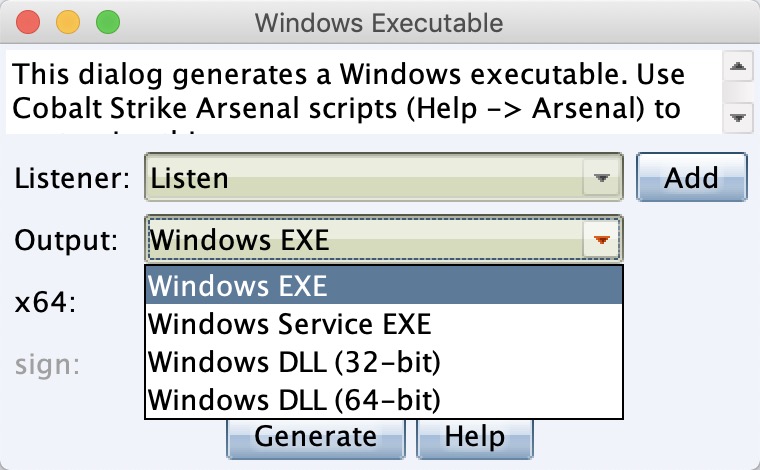Choose Windows Service EXE from the list
This screenshot has width=760, height=470.
(x=384, y=324)
